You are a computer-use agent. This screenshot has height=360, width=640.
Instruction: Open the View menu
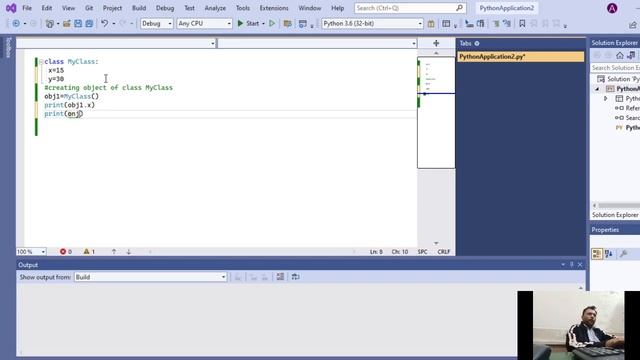(69, 8)
